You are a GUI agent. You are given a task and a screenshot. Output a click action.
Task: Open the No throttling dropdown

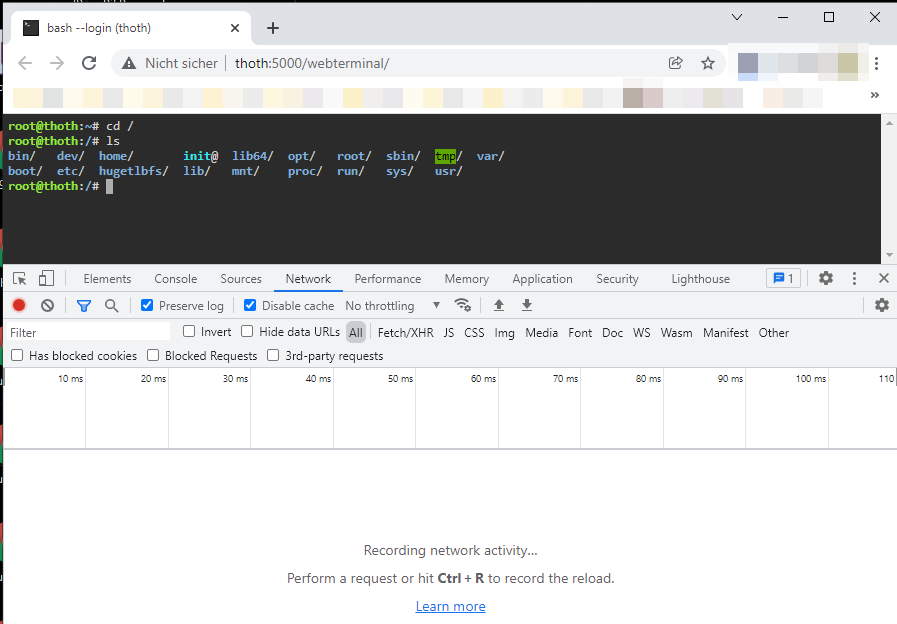coord(392,305)
